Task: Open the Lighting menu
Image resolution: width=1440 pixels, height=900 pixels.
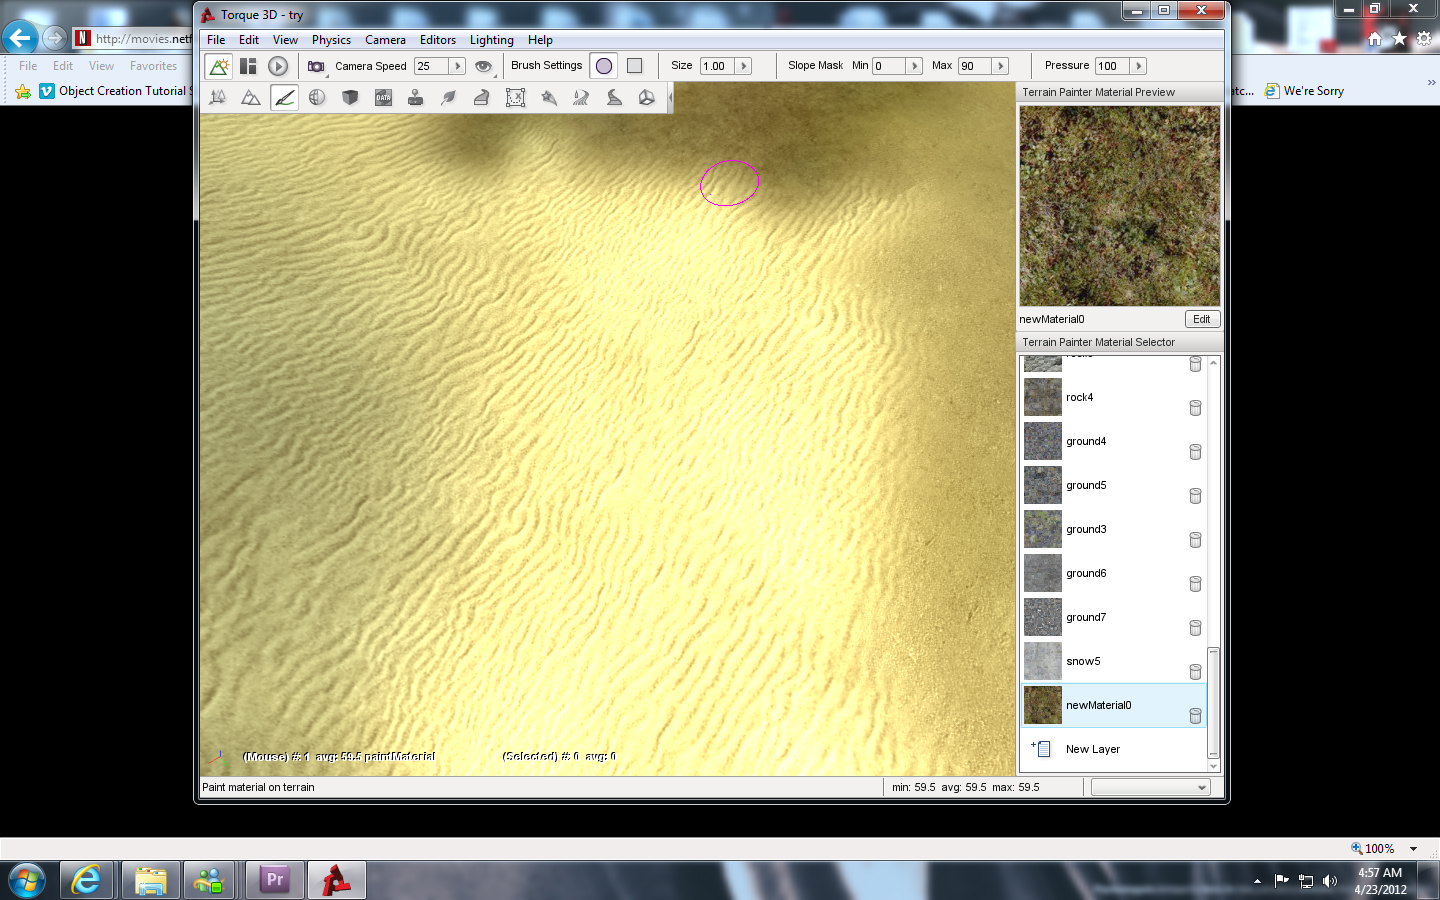Action: pyautogui.click(x=491, y=40)
